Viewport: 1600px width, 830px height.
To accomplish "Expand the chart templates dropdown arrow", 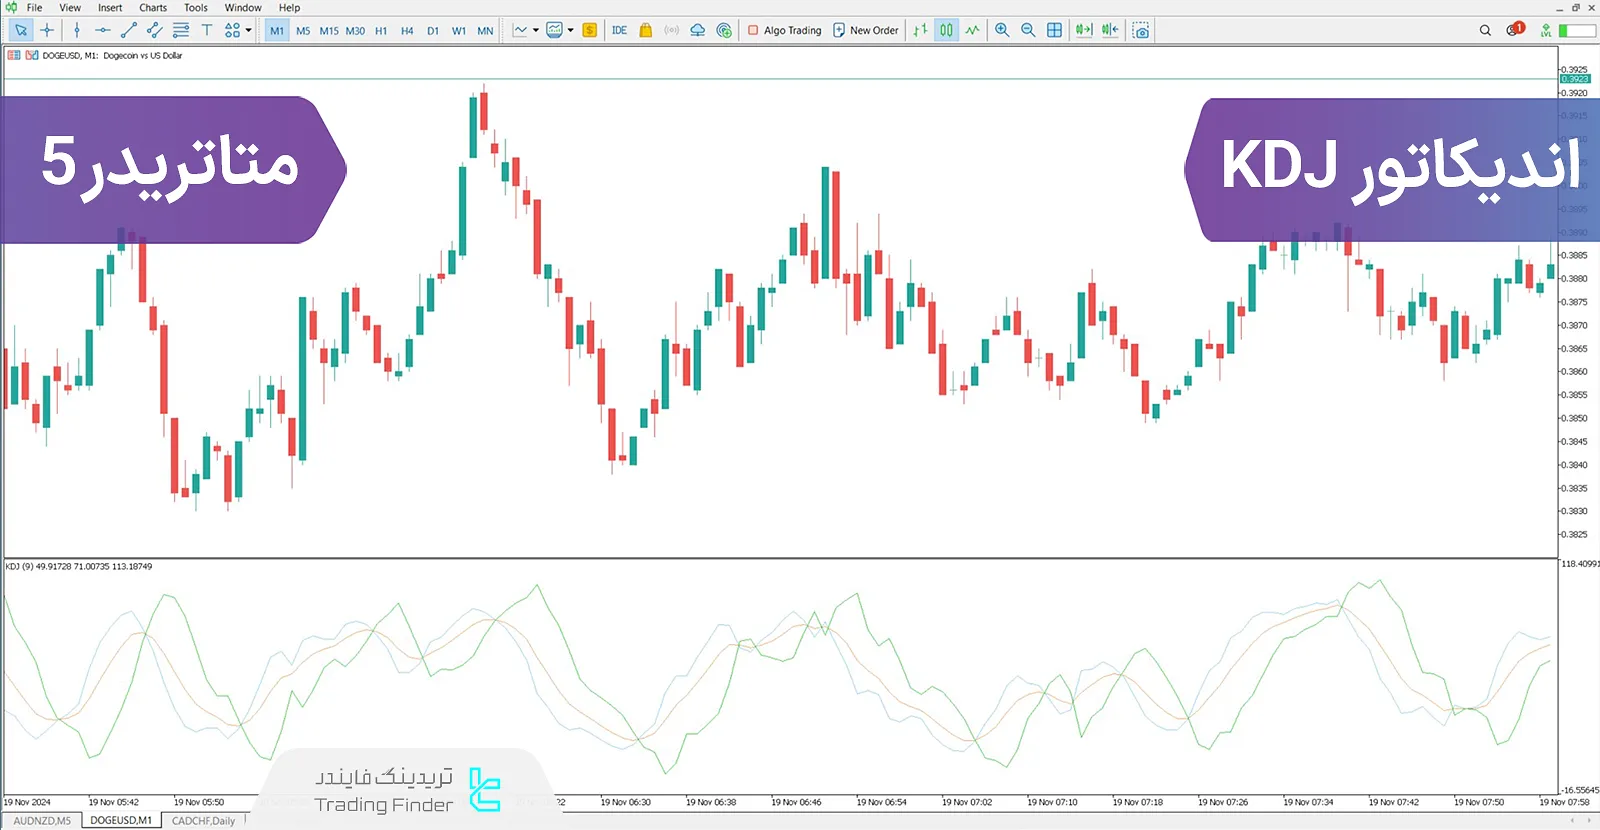I will pyautogui.click(x=571, y=30).
